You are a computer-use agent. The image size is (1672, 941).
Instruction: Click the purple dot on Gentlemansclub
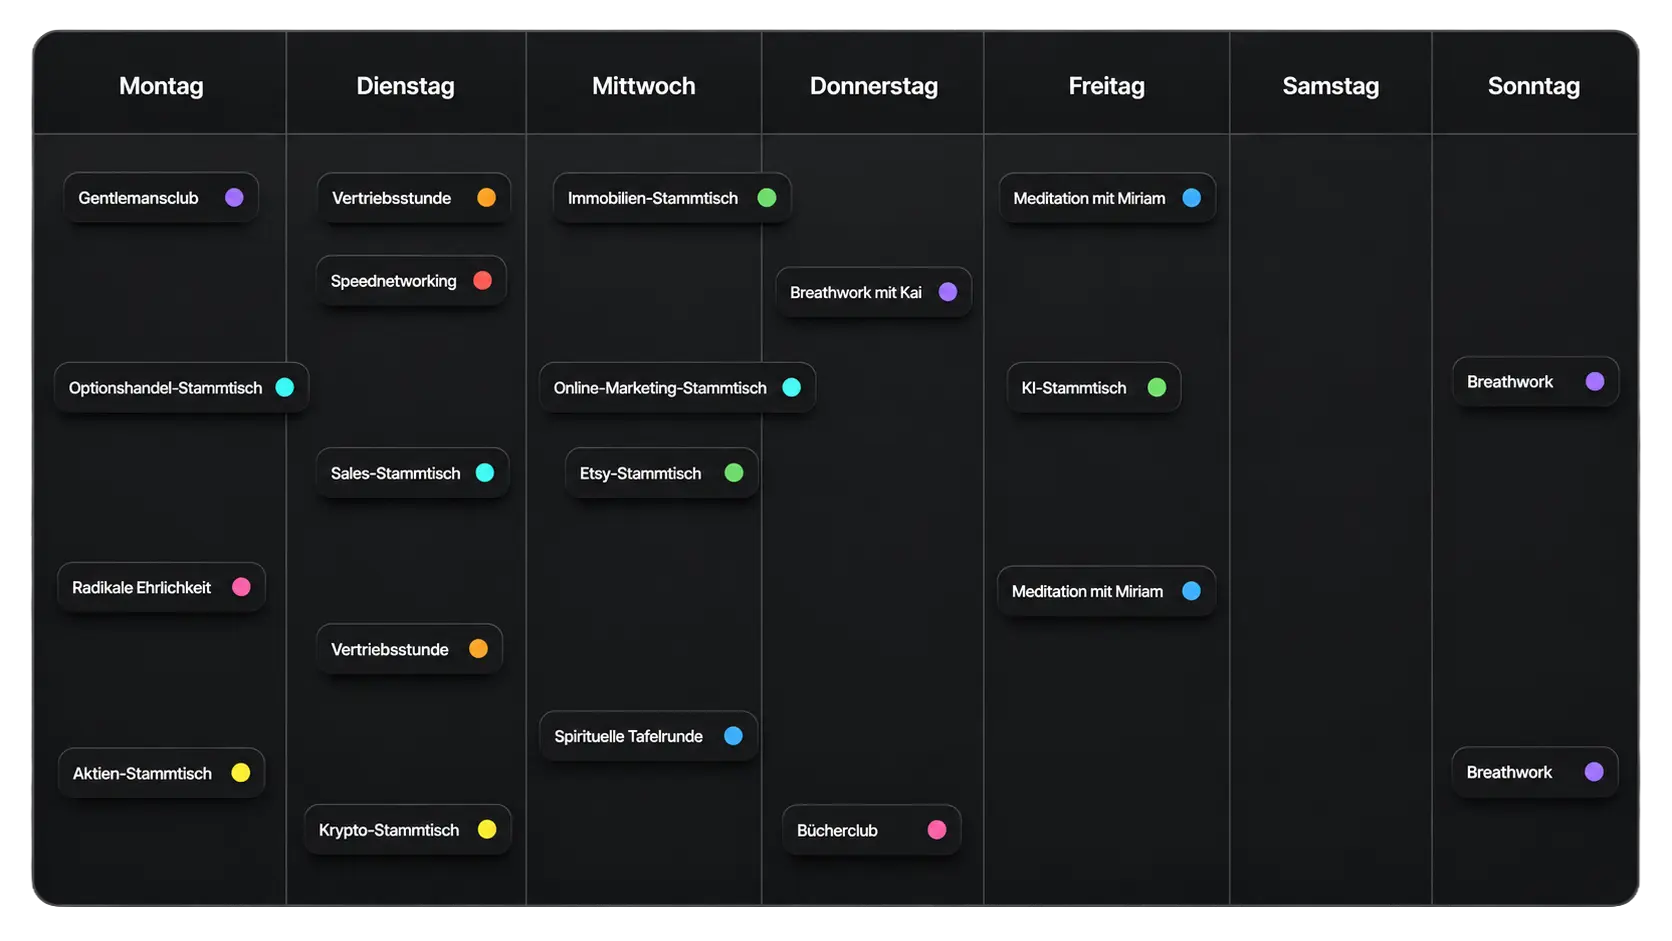(234, 198)
